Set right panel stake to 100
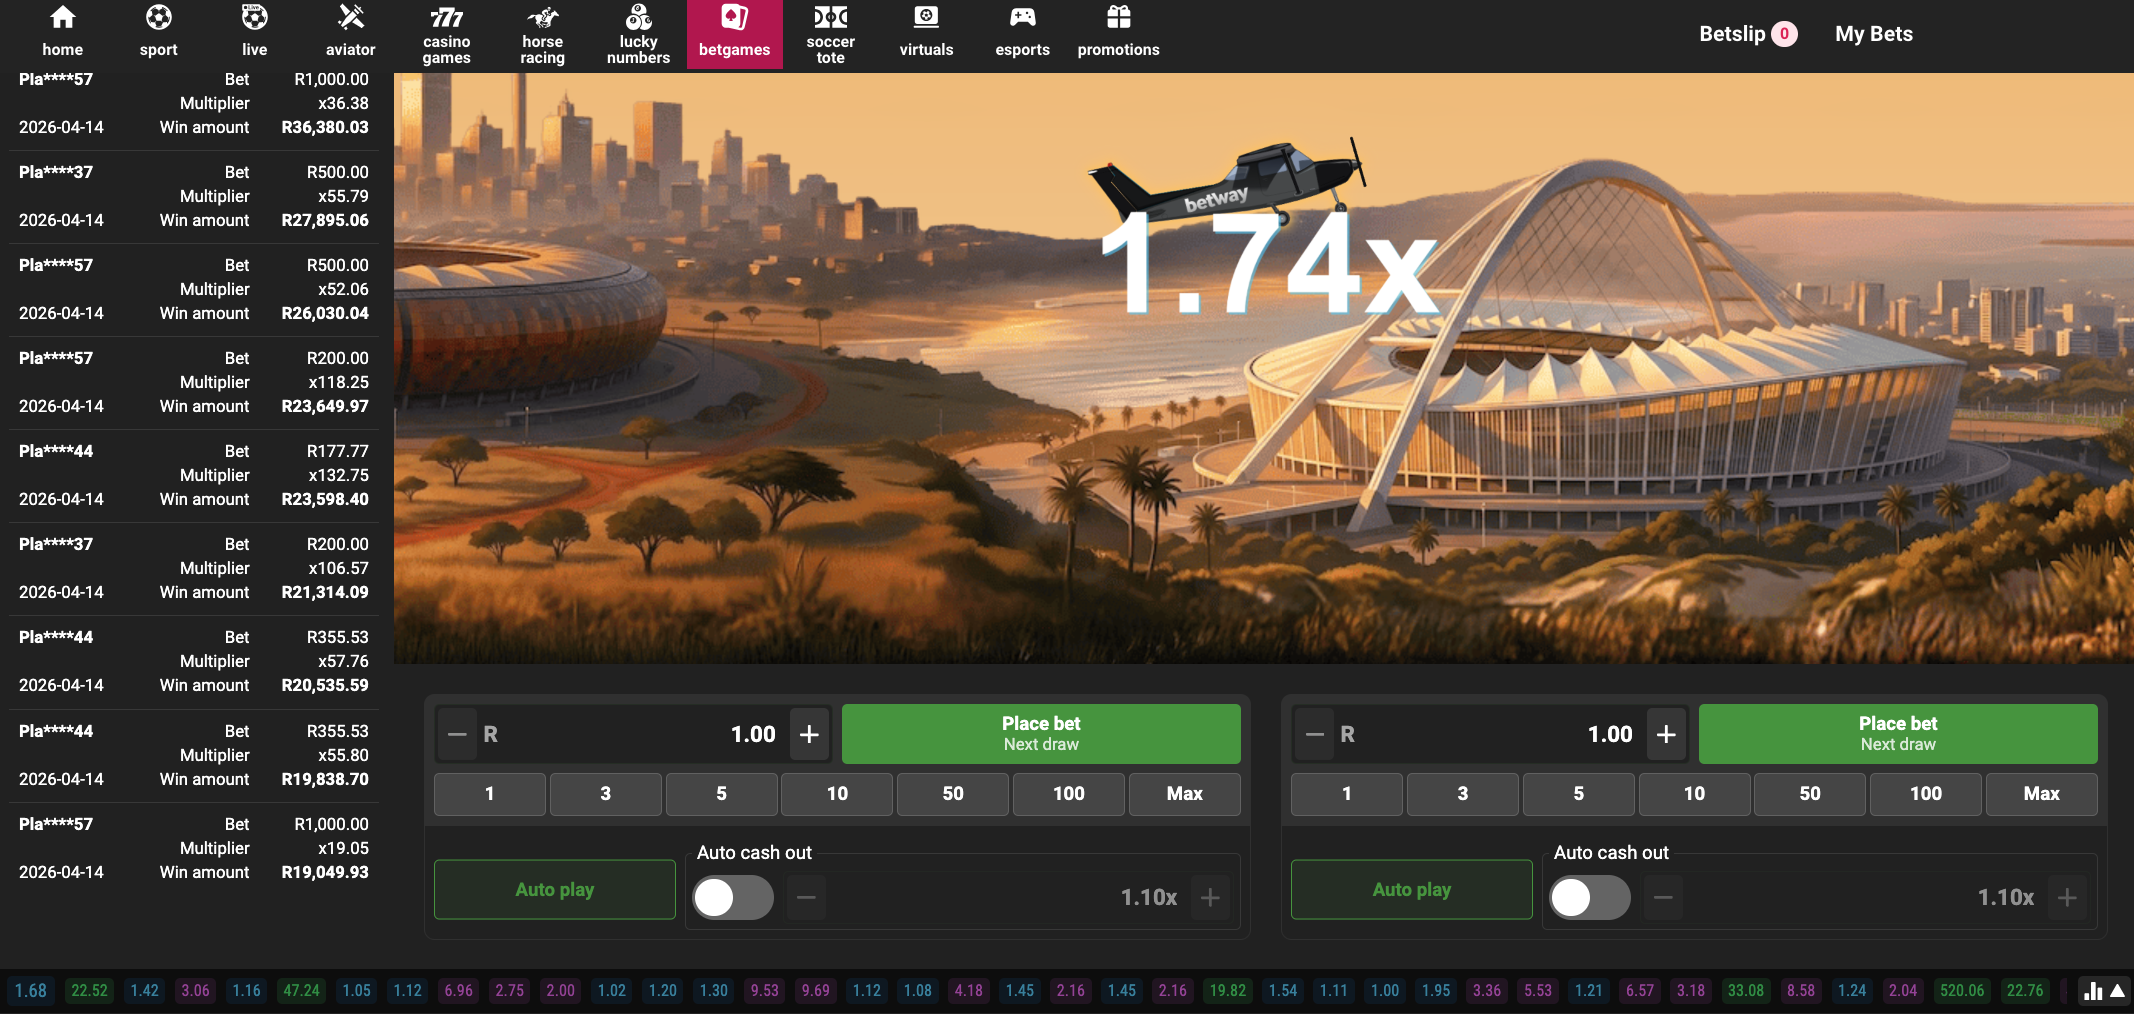2134x1014 pixels. coord(1926,794)
